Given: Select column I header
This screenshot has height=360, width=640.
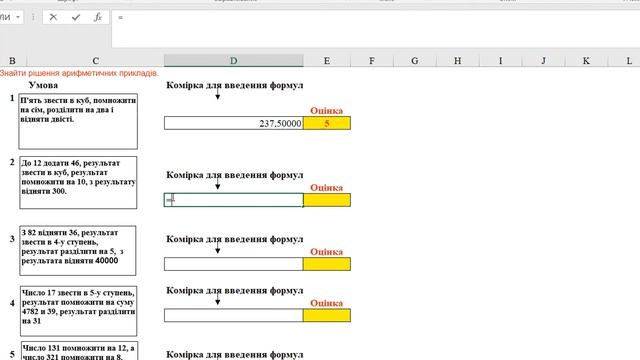Looking at the screenshot, I should 500,61.
